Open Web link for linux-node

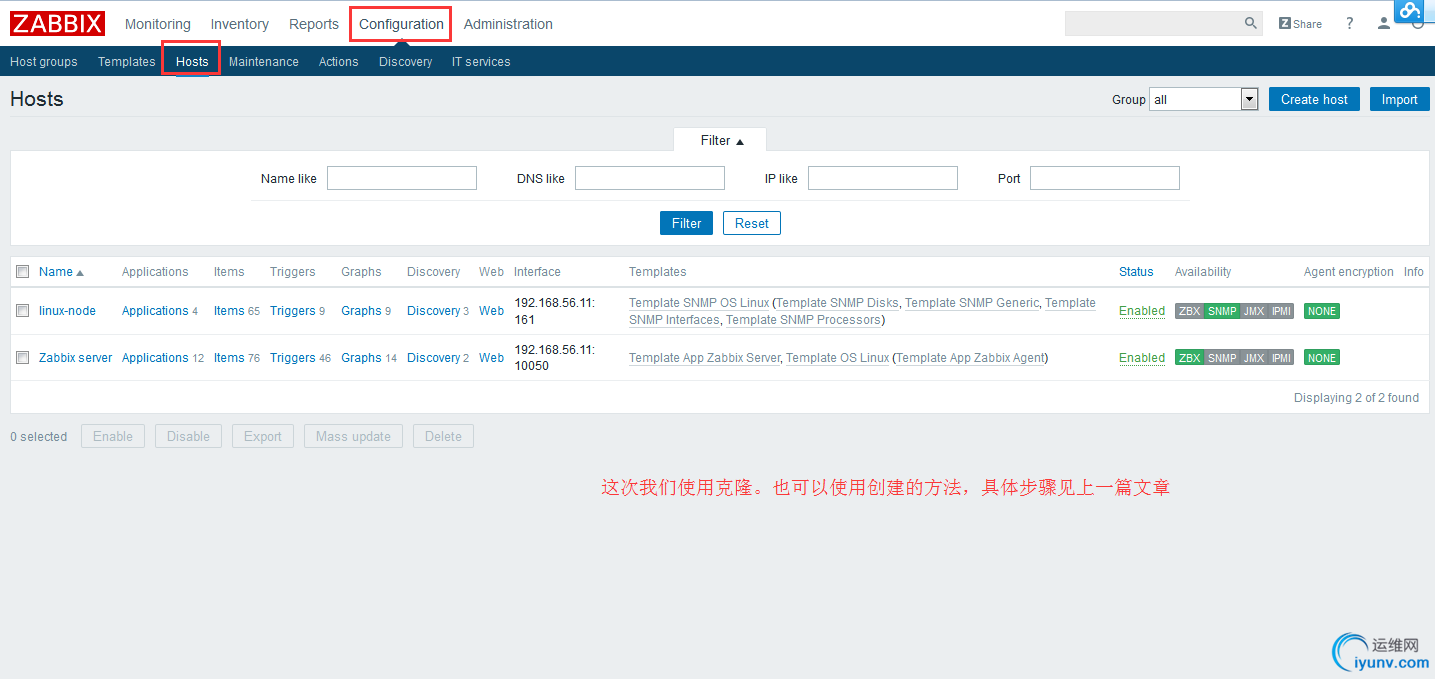pyautogui.click(x=491, y=311)
